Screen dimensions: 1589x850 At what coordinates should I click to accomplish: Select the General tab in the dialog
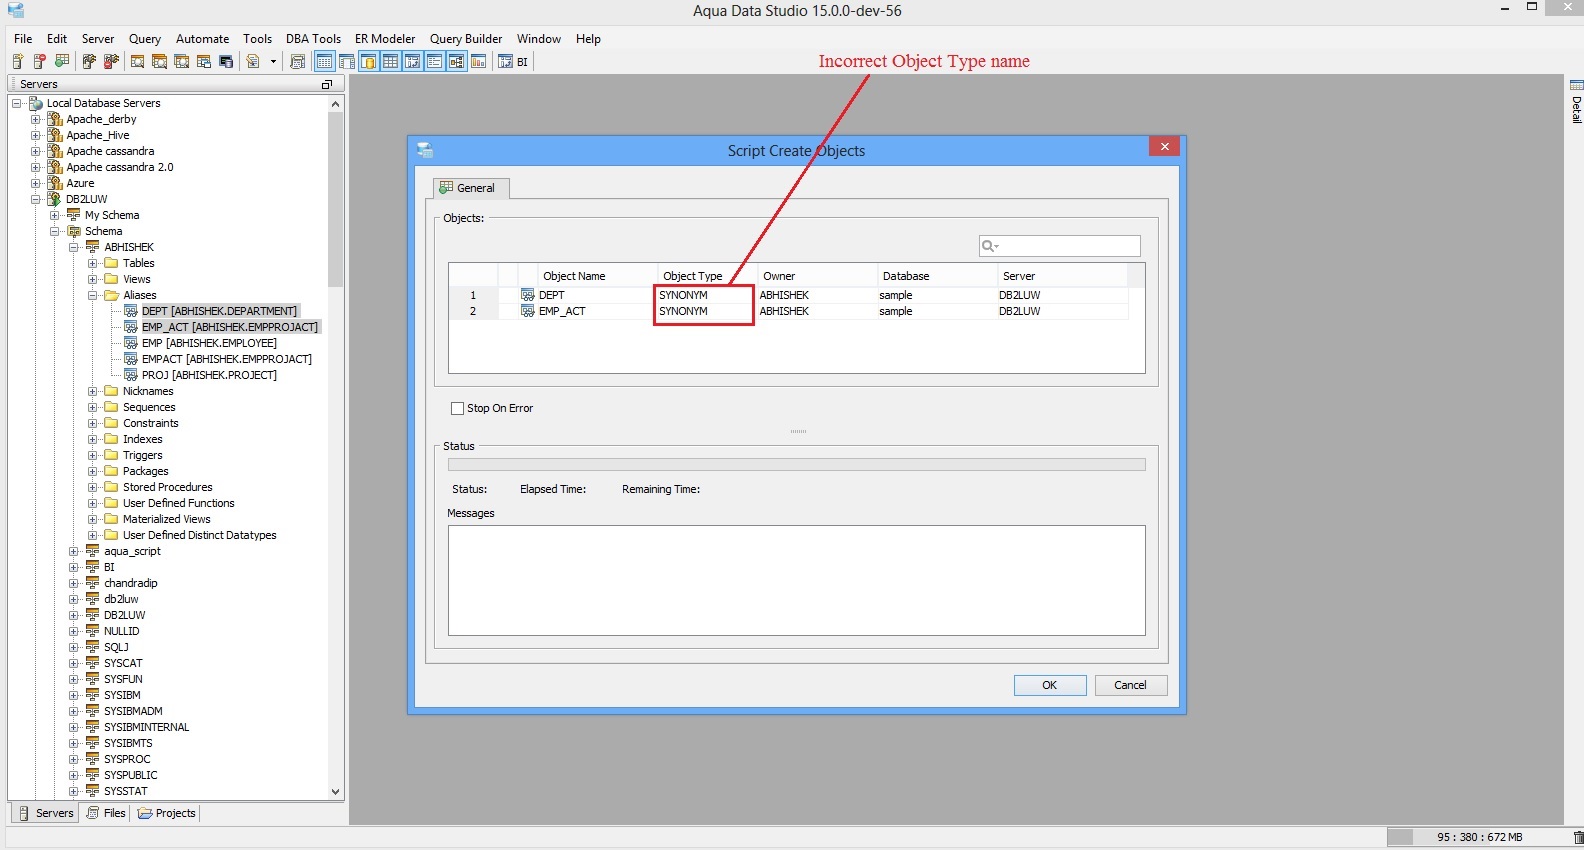[x=471, y=188]
